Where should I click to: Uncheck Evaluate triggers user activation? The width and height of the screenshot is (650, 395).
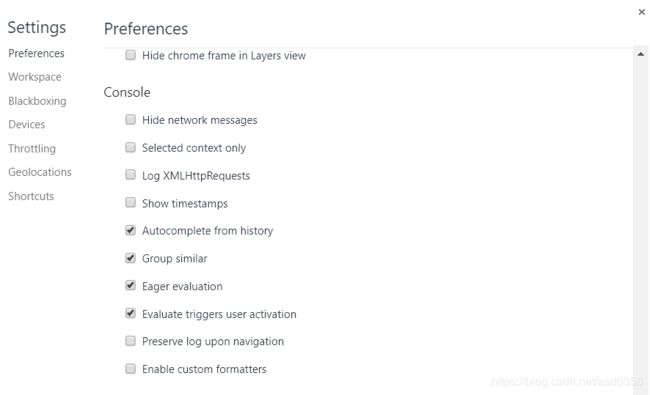click(x=130, y=313)
